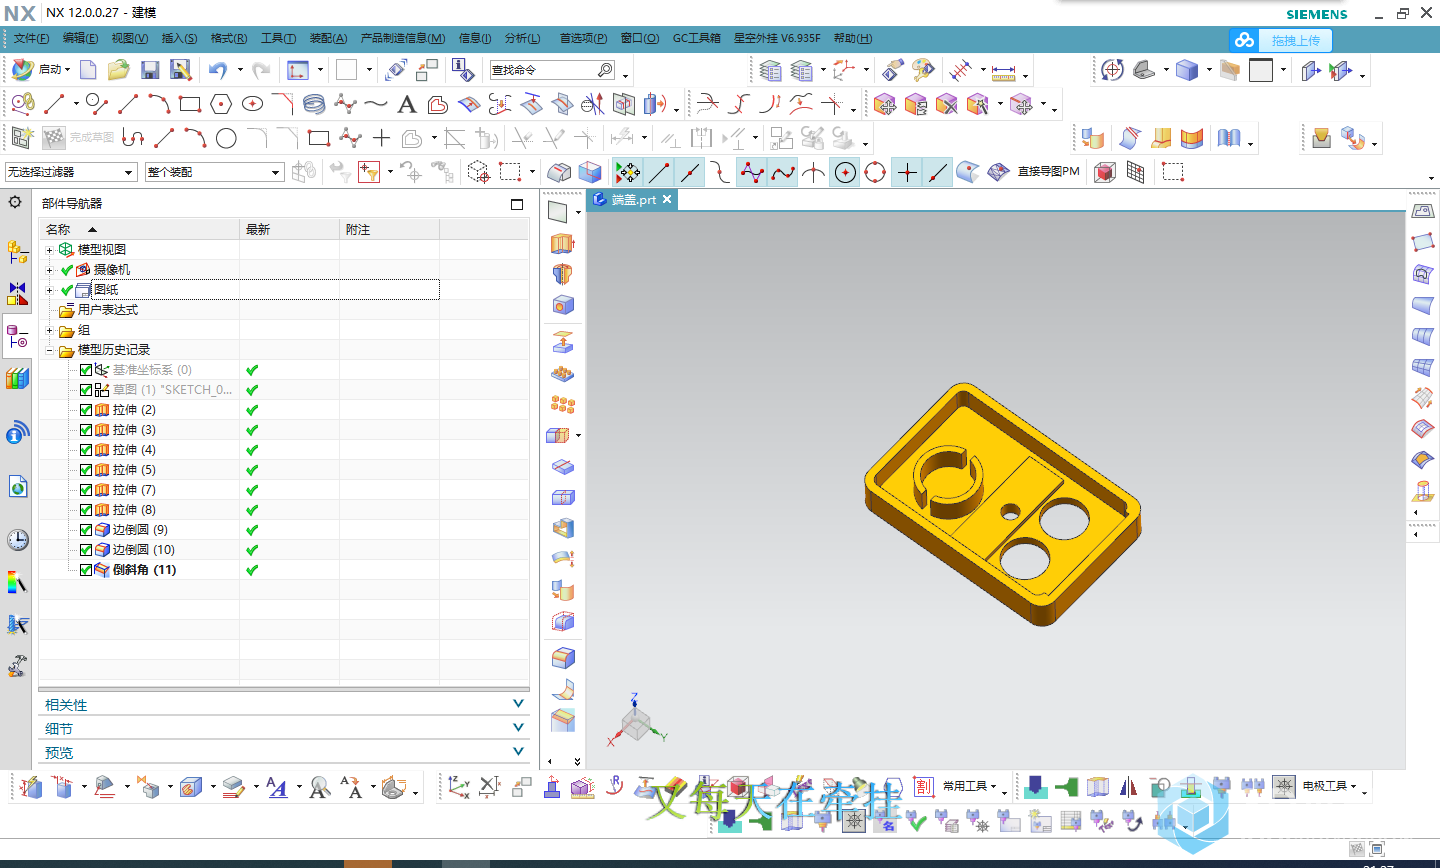
Task: Open the 分析(L) menu
Action: point(522,38)
